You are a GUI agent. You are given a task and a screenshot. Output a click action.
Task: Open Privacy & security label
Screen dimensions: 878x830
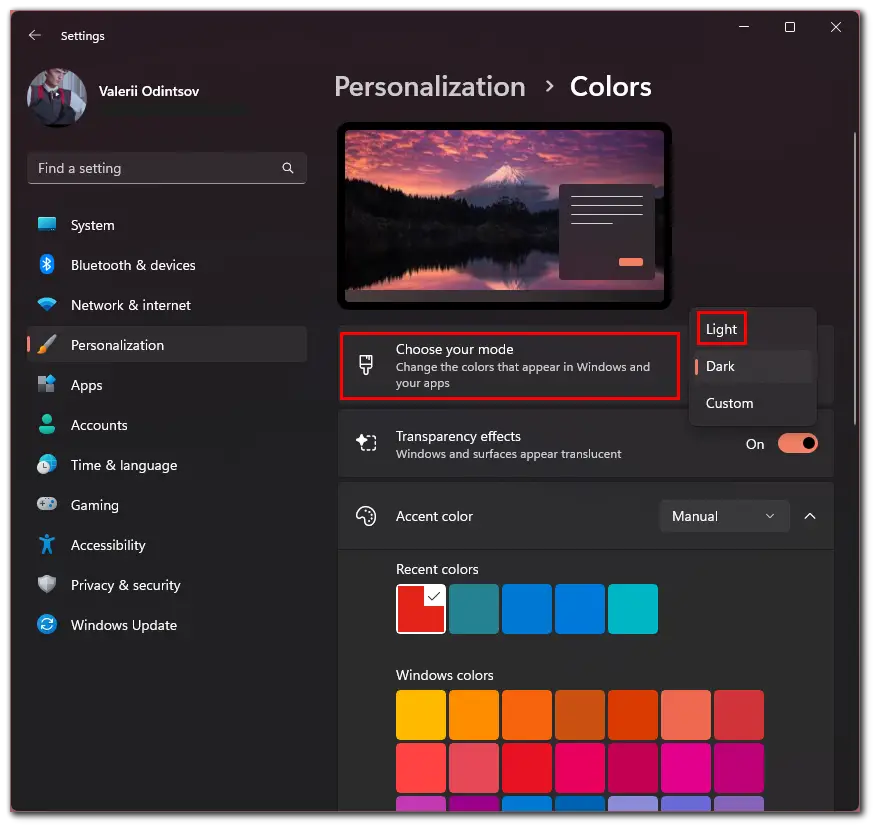tap(126, 585)
